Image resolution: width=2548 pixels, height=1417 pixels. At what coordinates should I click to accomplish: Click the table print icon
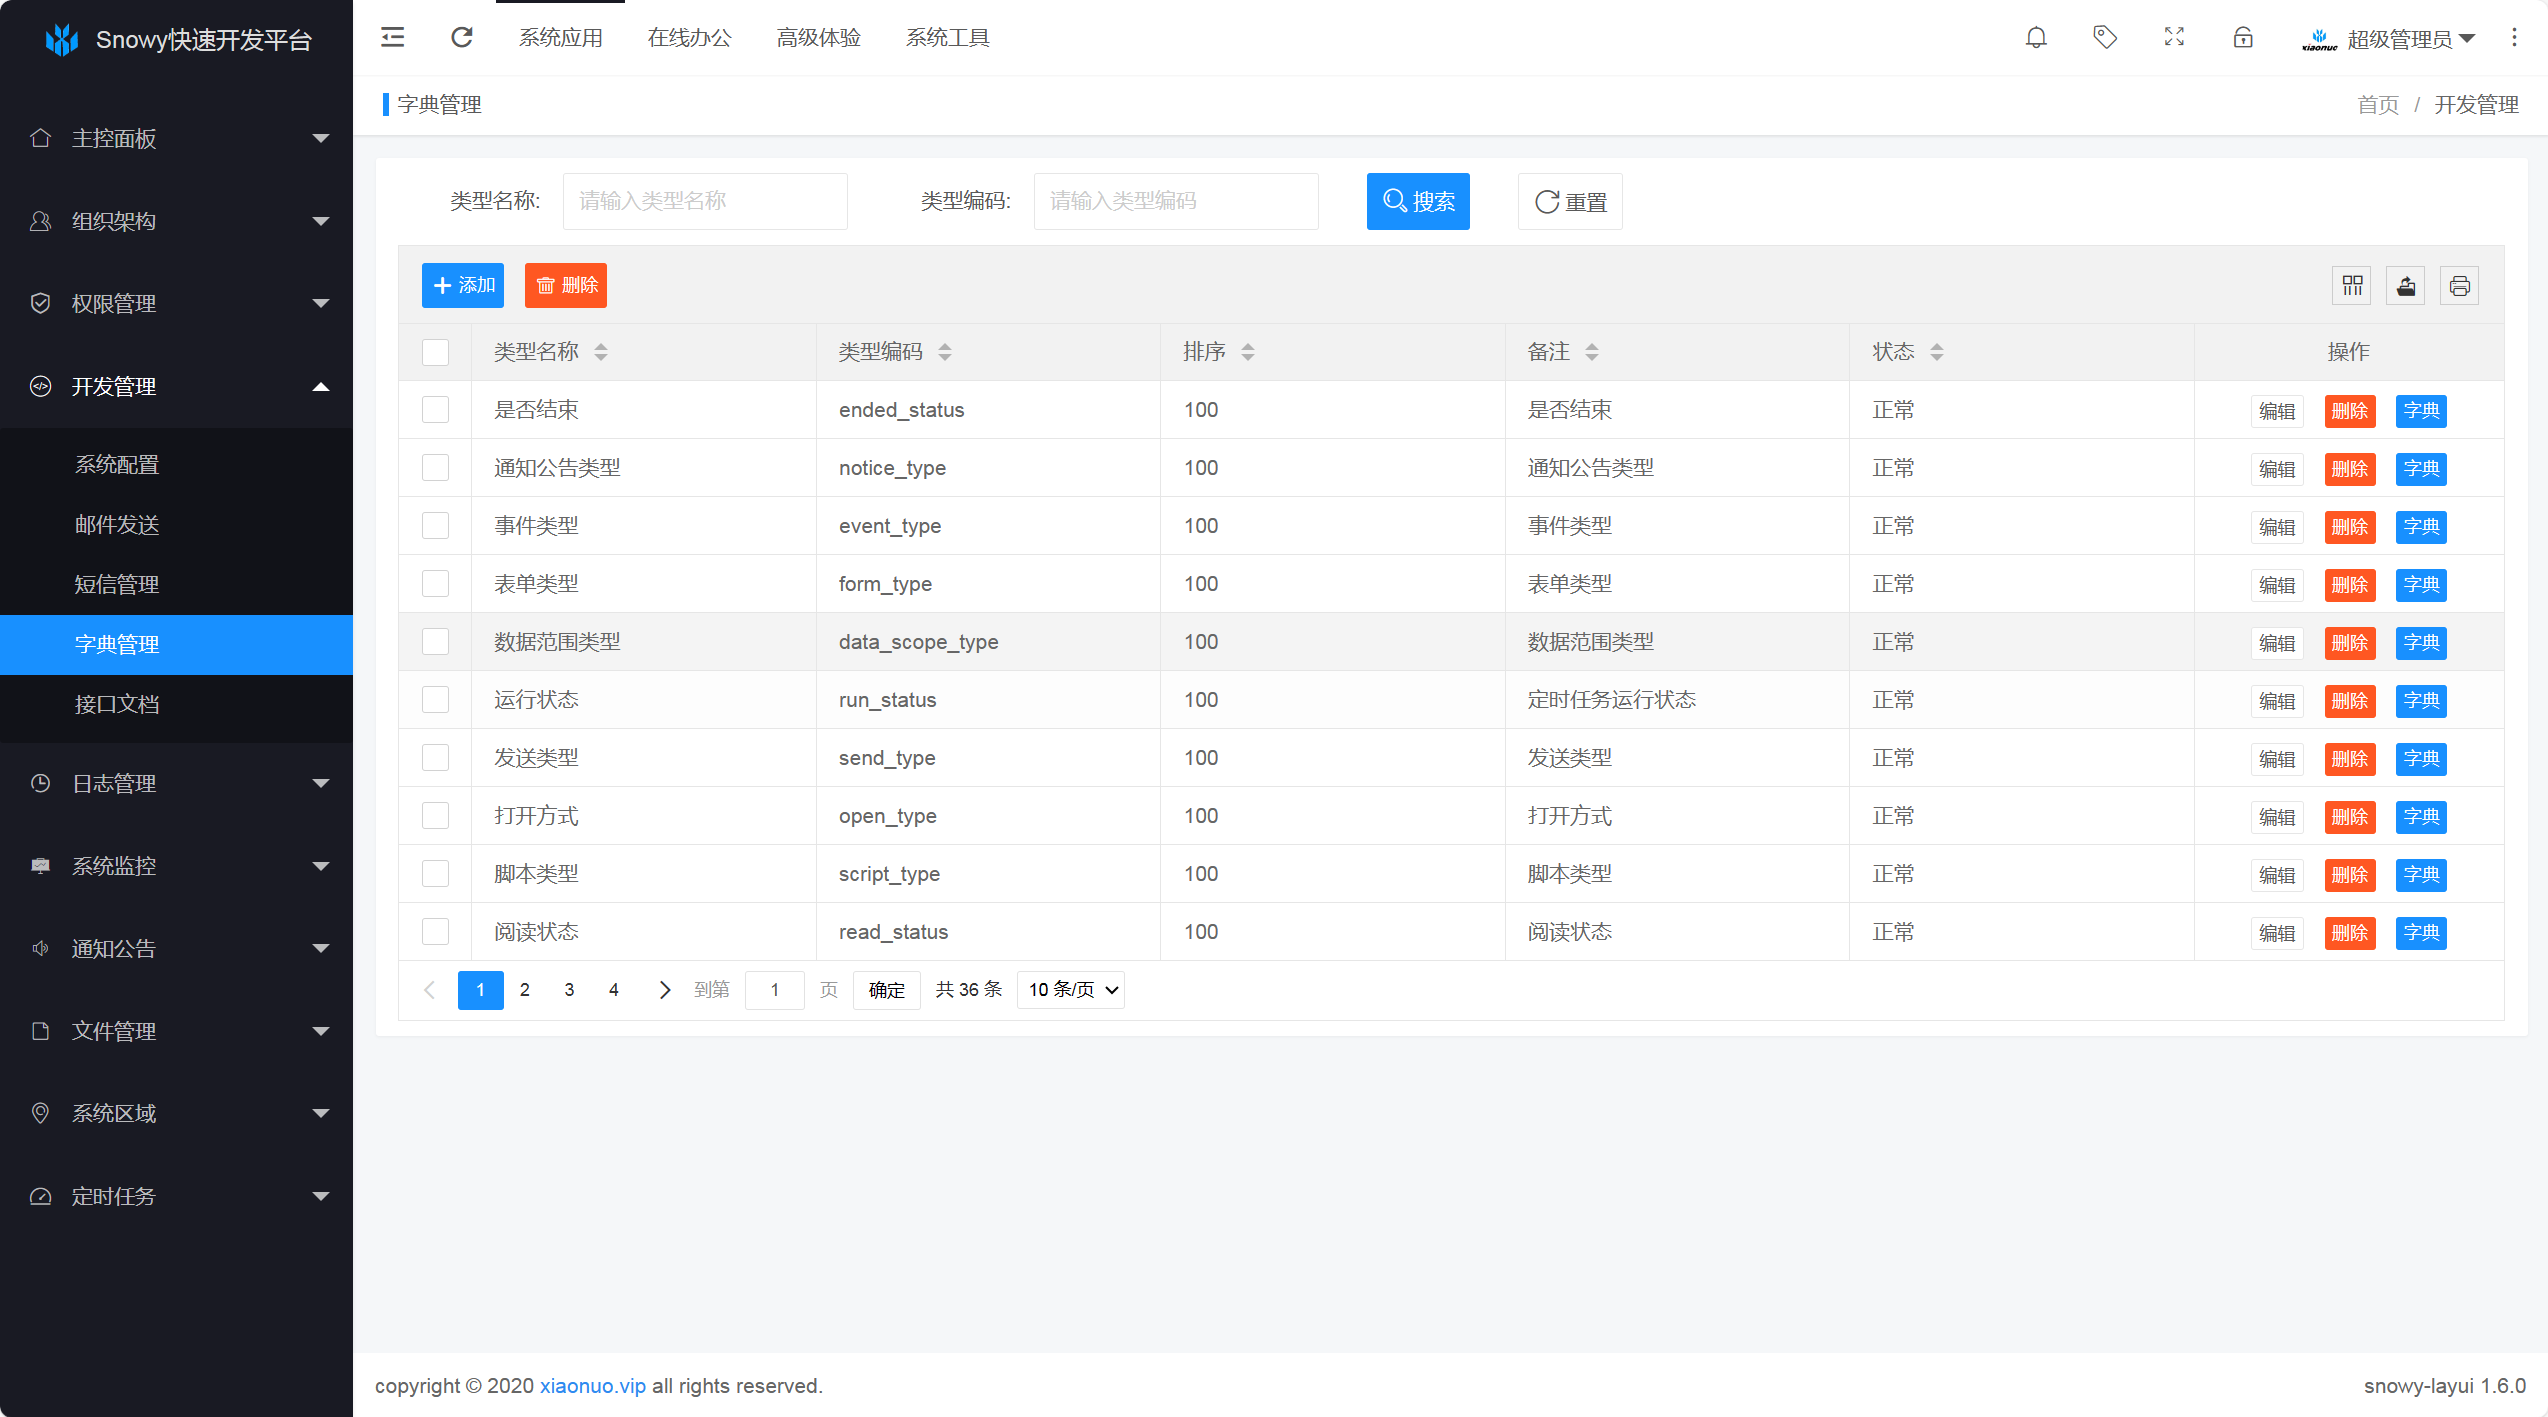pos(2460,286)
